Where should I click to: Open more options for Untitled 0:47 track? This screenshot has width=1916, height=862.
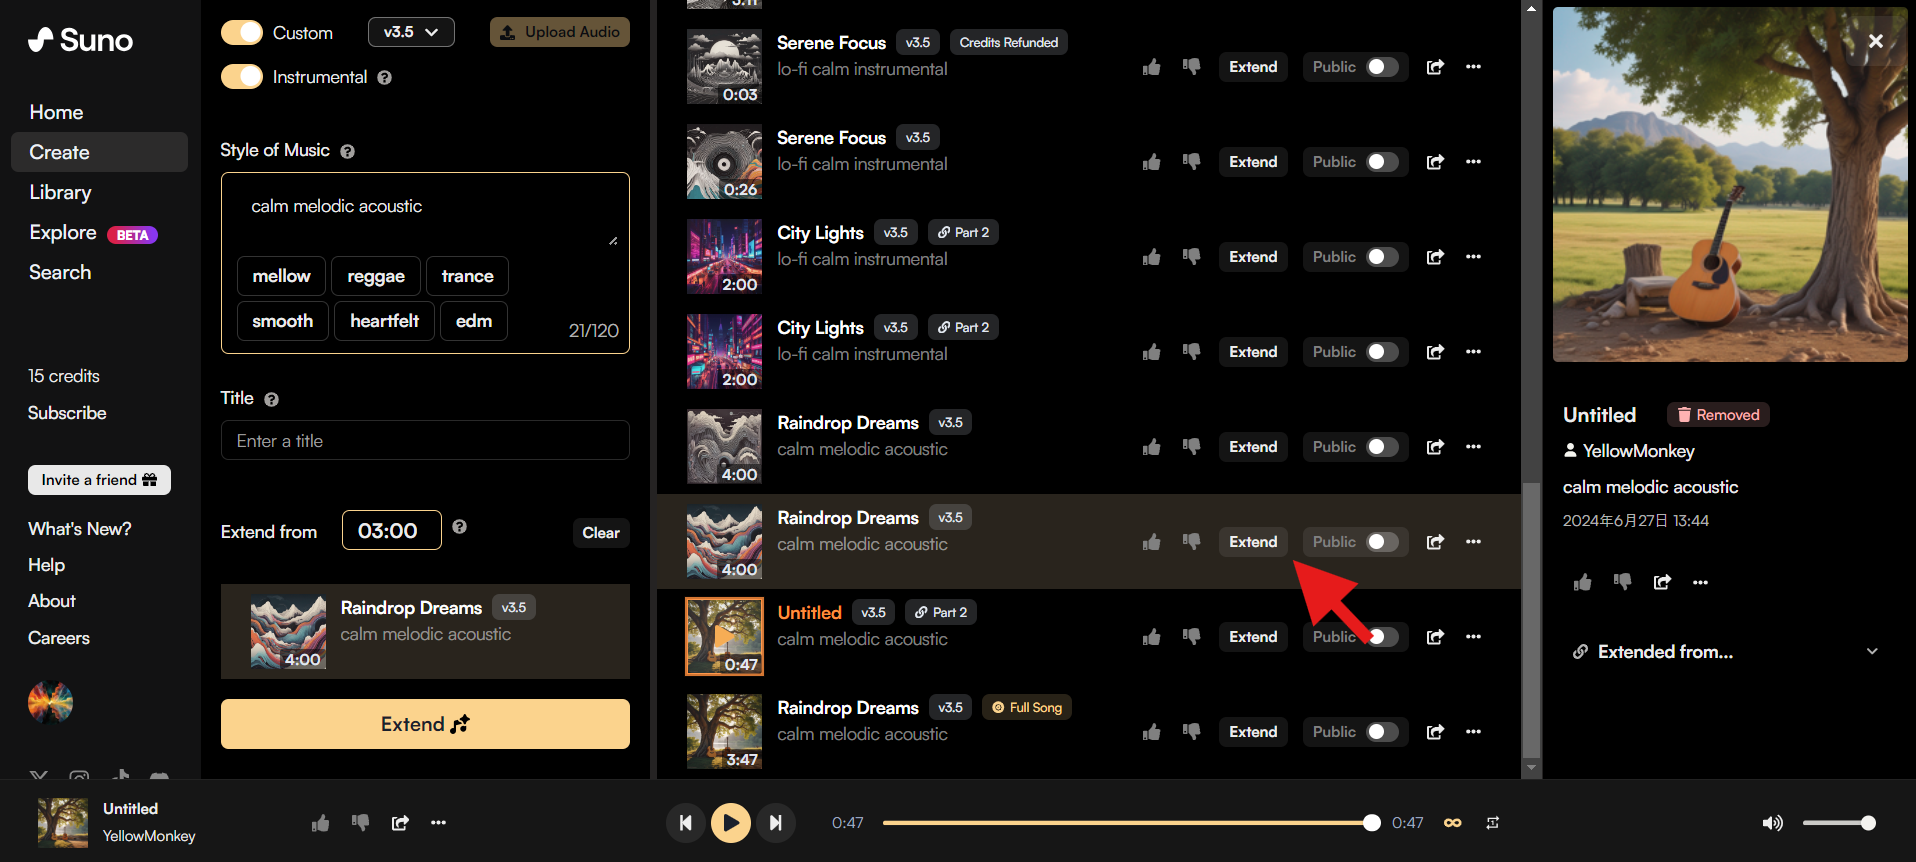(x=1473, y=637)
